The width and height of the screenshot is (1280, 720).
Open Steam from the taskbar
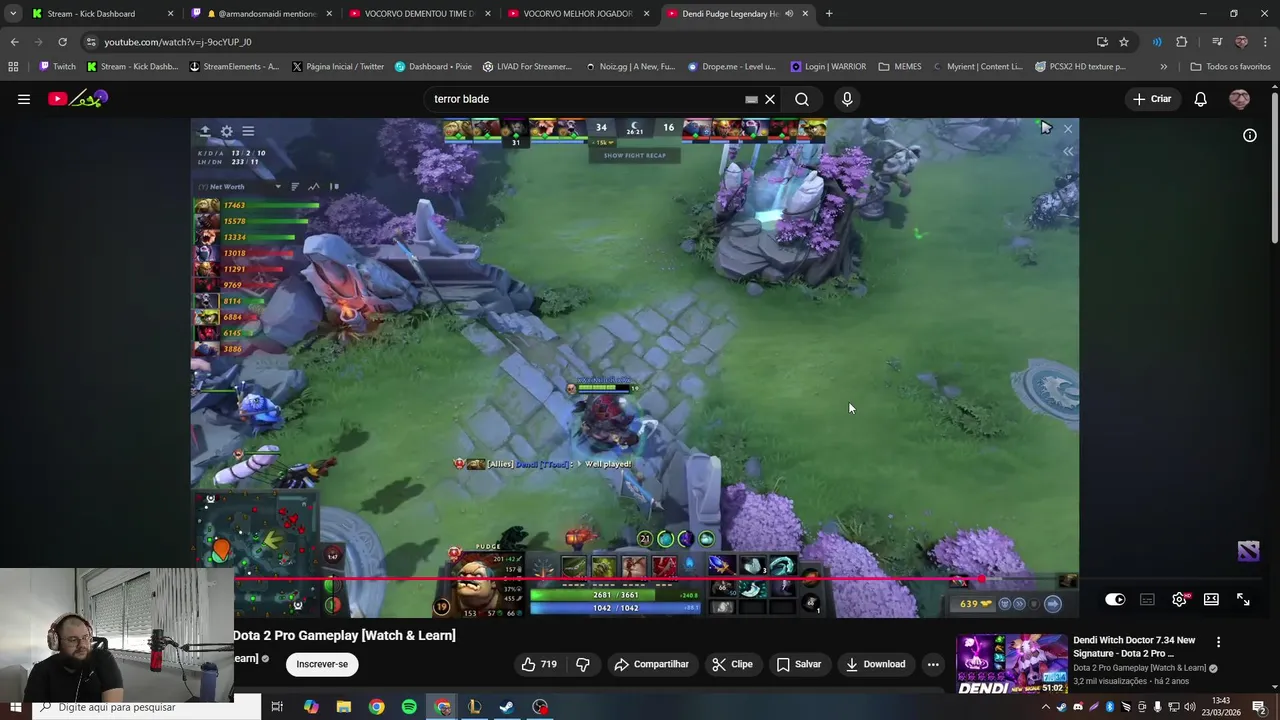pos(507,707)
